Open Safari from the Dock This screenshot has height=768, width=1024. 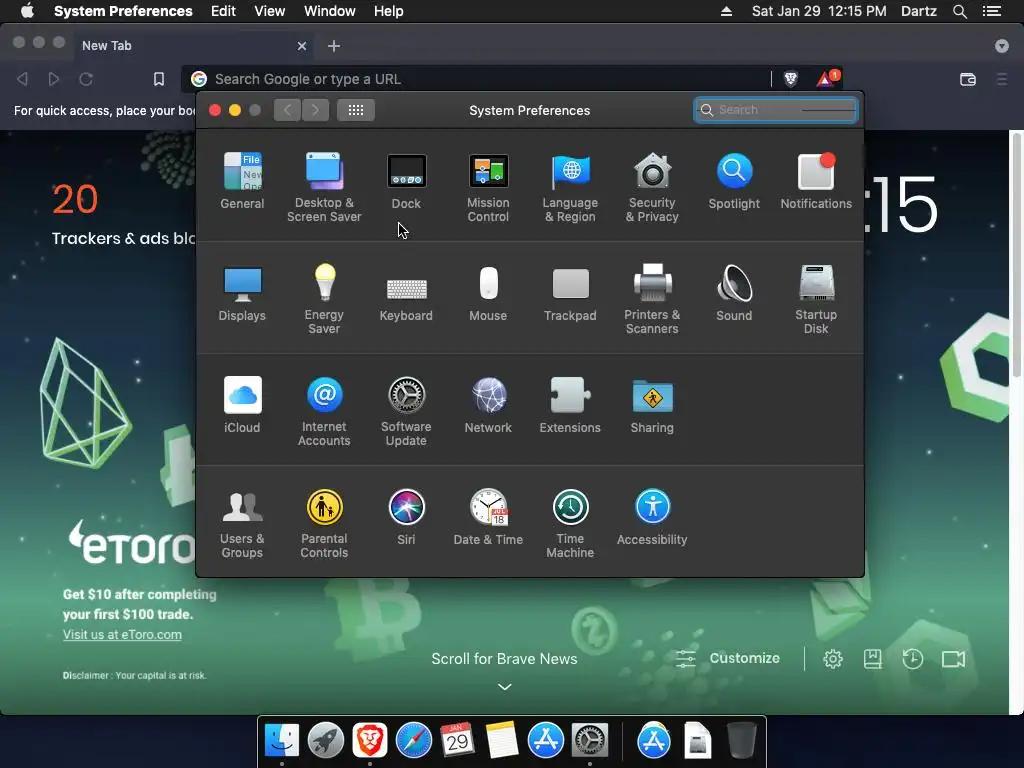click(413, 740)
